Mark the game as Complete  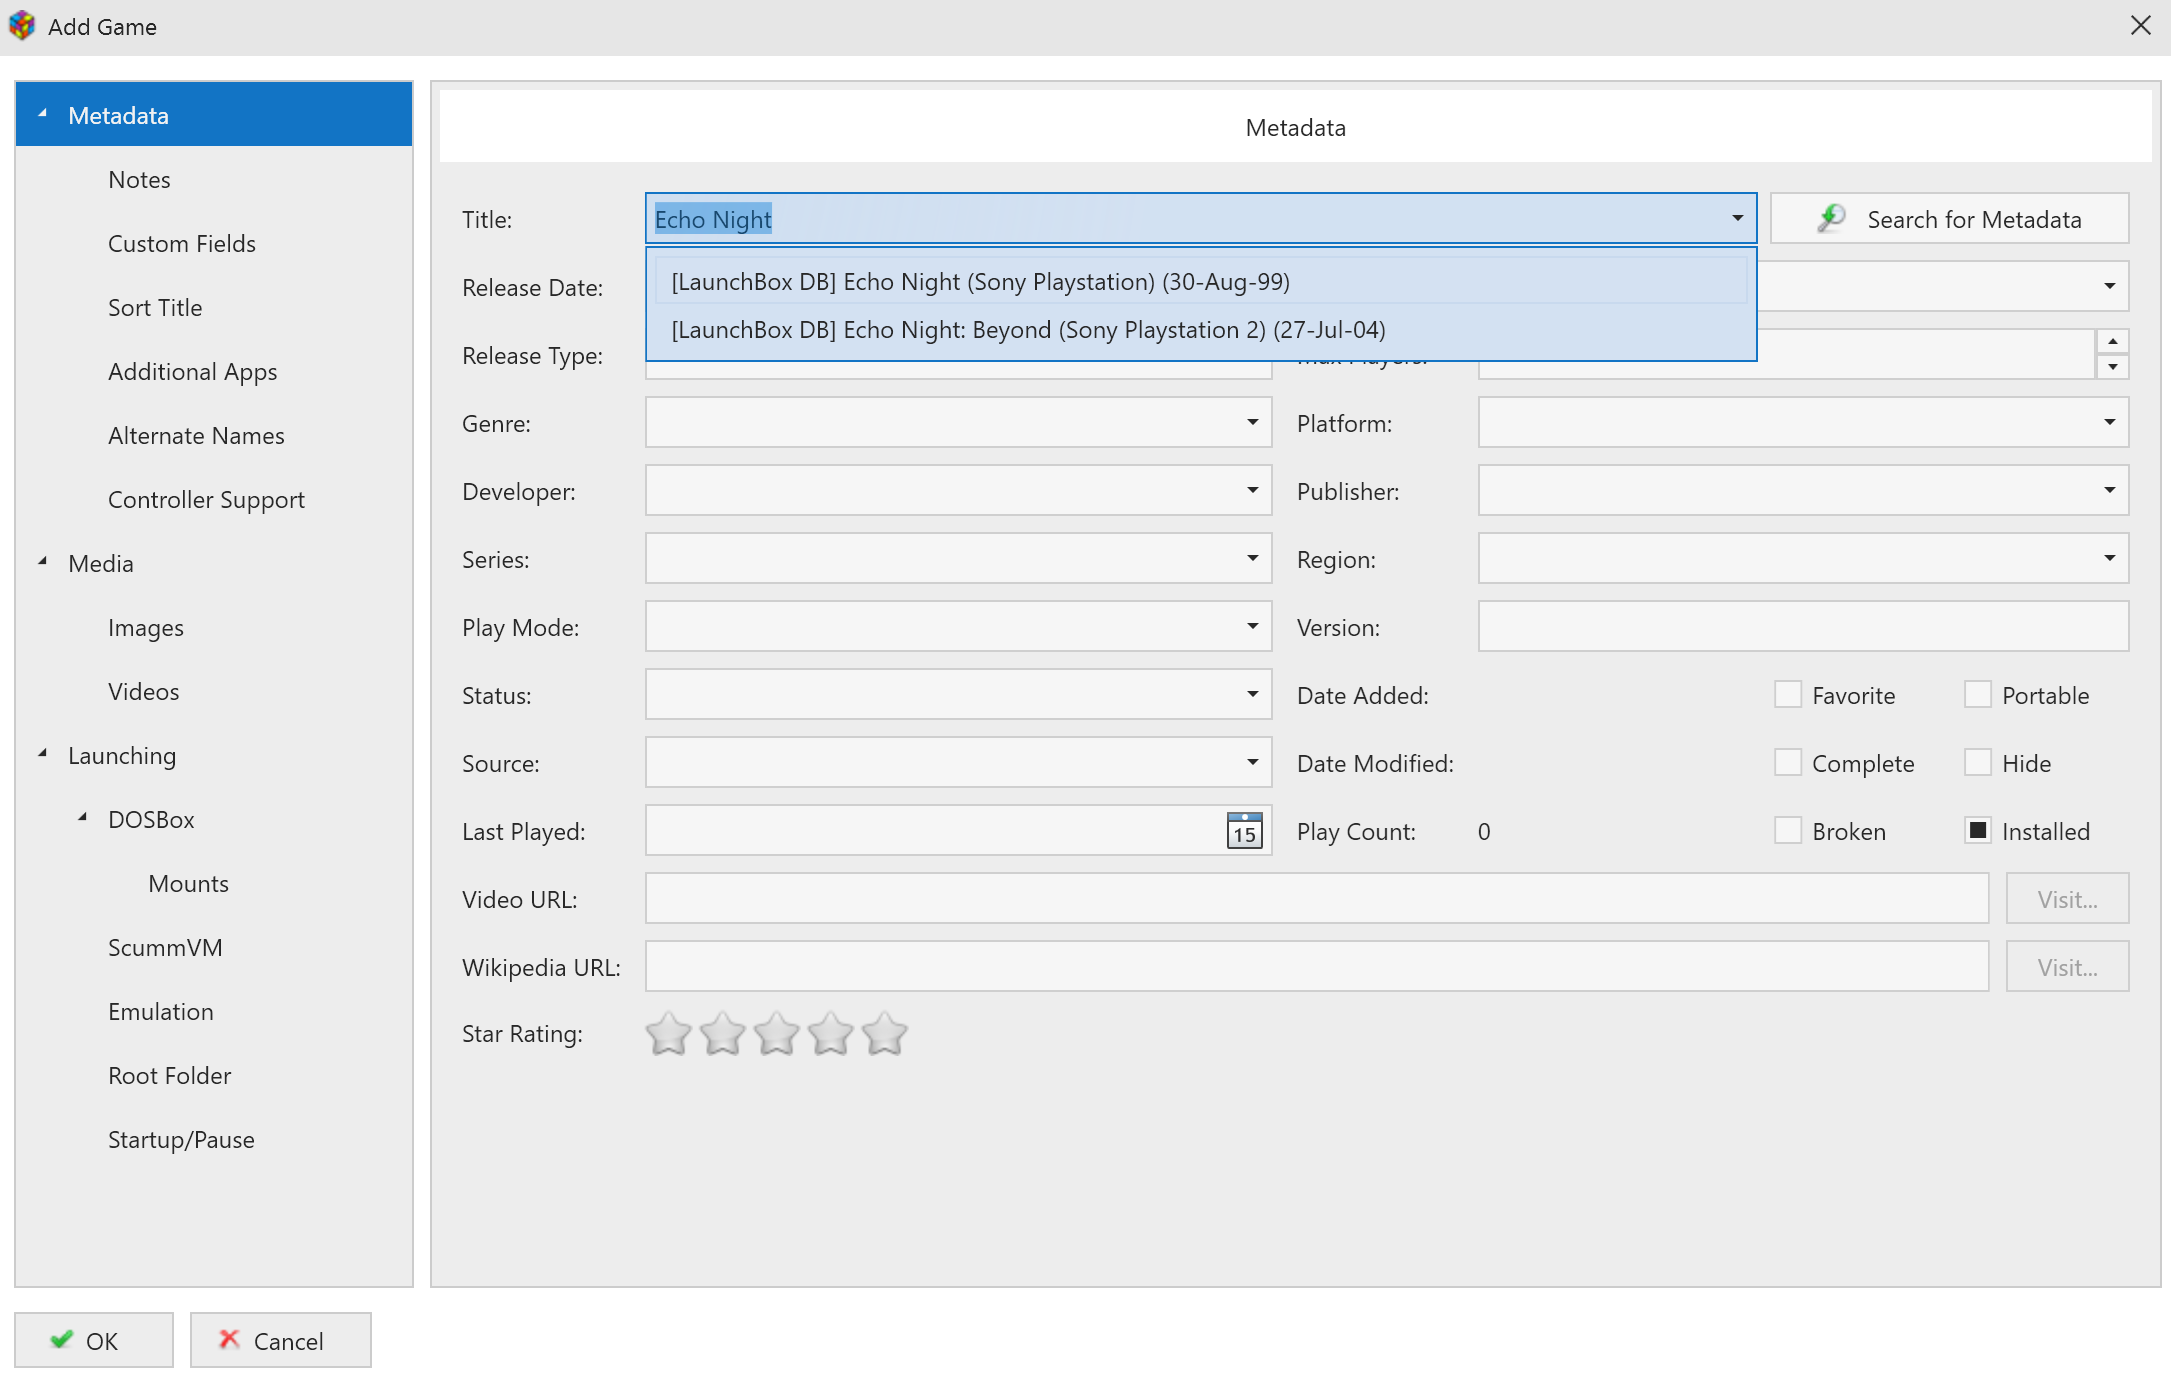click(1788, 762)
